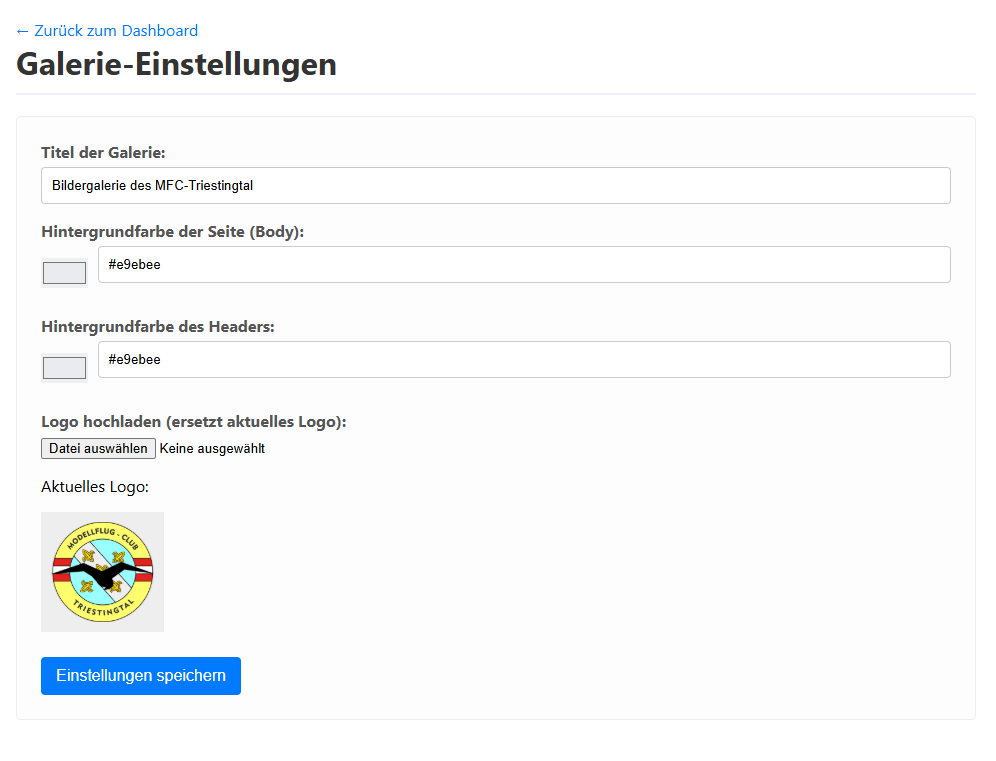Click the 'Zurück zum Dashboard' link
Image resolution: width=996 pixels, height=761 pixels.
106,30
